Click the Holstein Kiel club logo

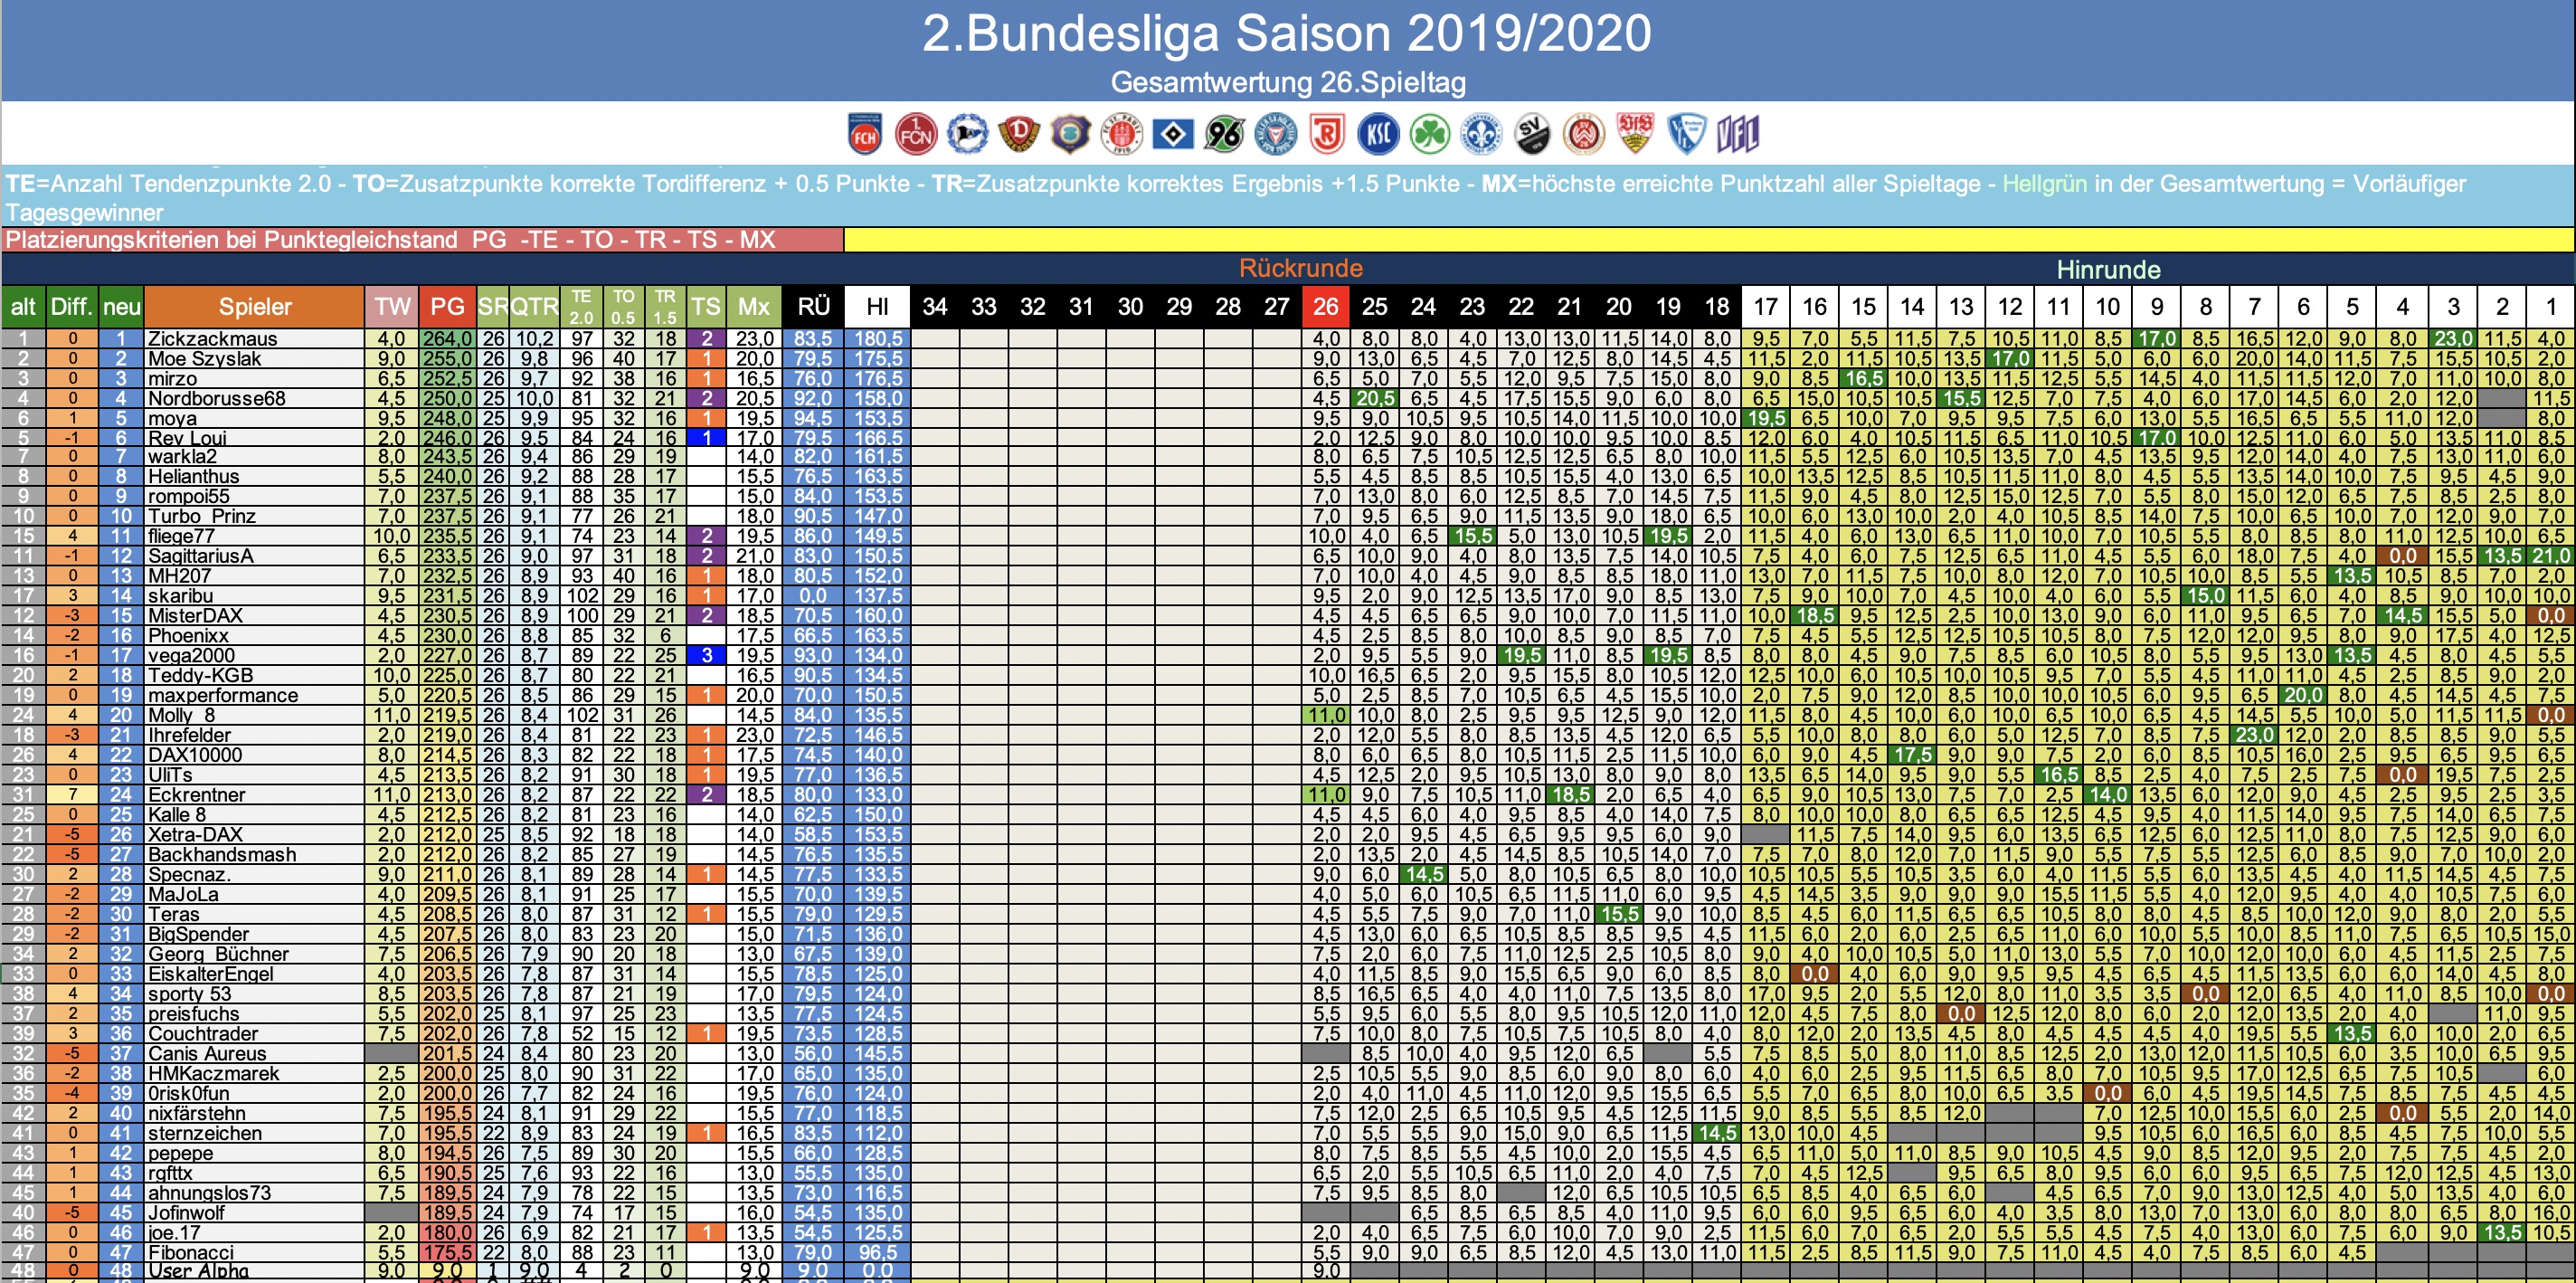click(x=1276, y=134)
